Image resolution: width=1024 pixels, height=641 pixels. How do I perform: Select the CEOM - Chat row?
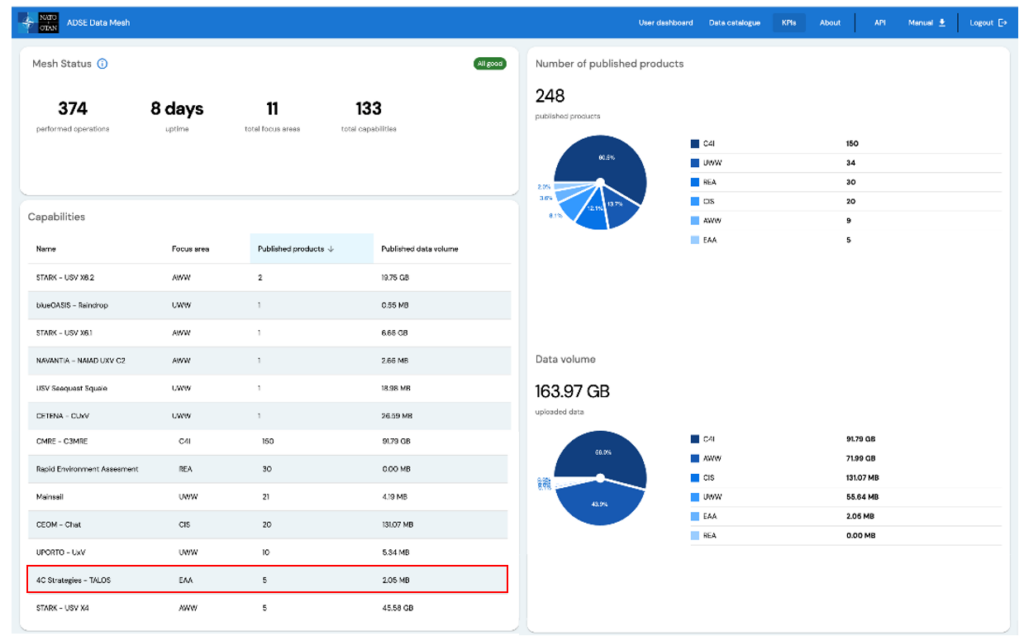click(268, 524)
